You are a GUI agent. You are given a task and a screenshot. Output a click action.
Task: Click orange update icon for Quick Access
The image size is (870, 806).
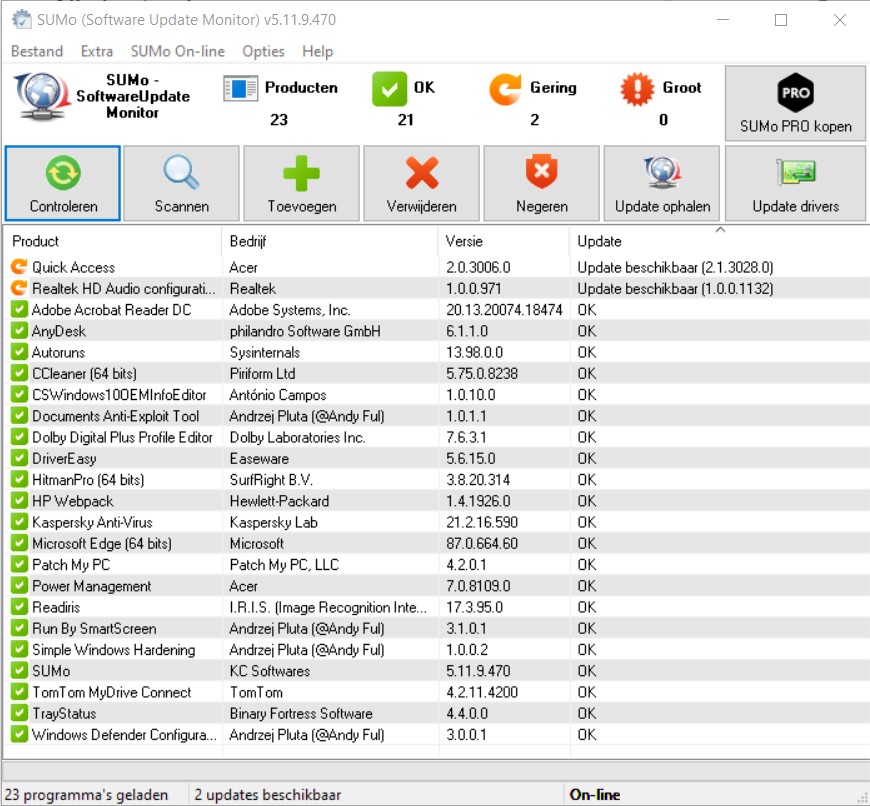(x=19, y=267)
